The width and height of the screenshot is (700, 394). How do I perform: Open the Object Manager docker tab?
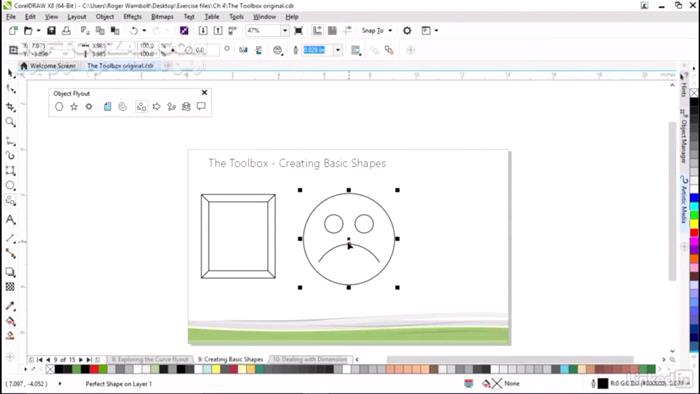pos(683,136)
